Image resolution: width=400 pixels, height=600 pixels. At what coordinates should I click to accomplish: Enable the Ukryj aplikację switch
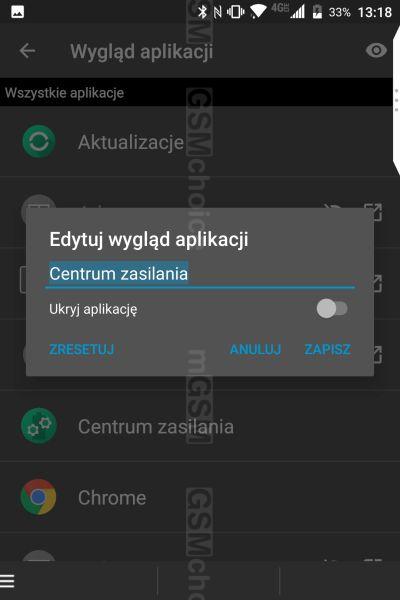pos(332,308)
